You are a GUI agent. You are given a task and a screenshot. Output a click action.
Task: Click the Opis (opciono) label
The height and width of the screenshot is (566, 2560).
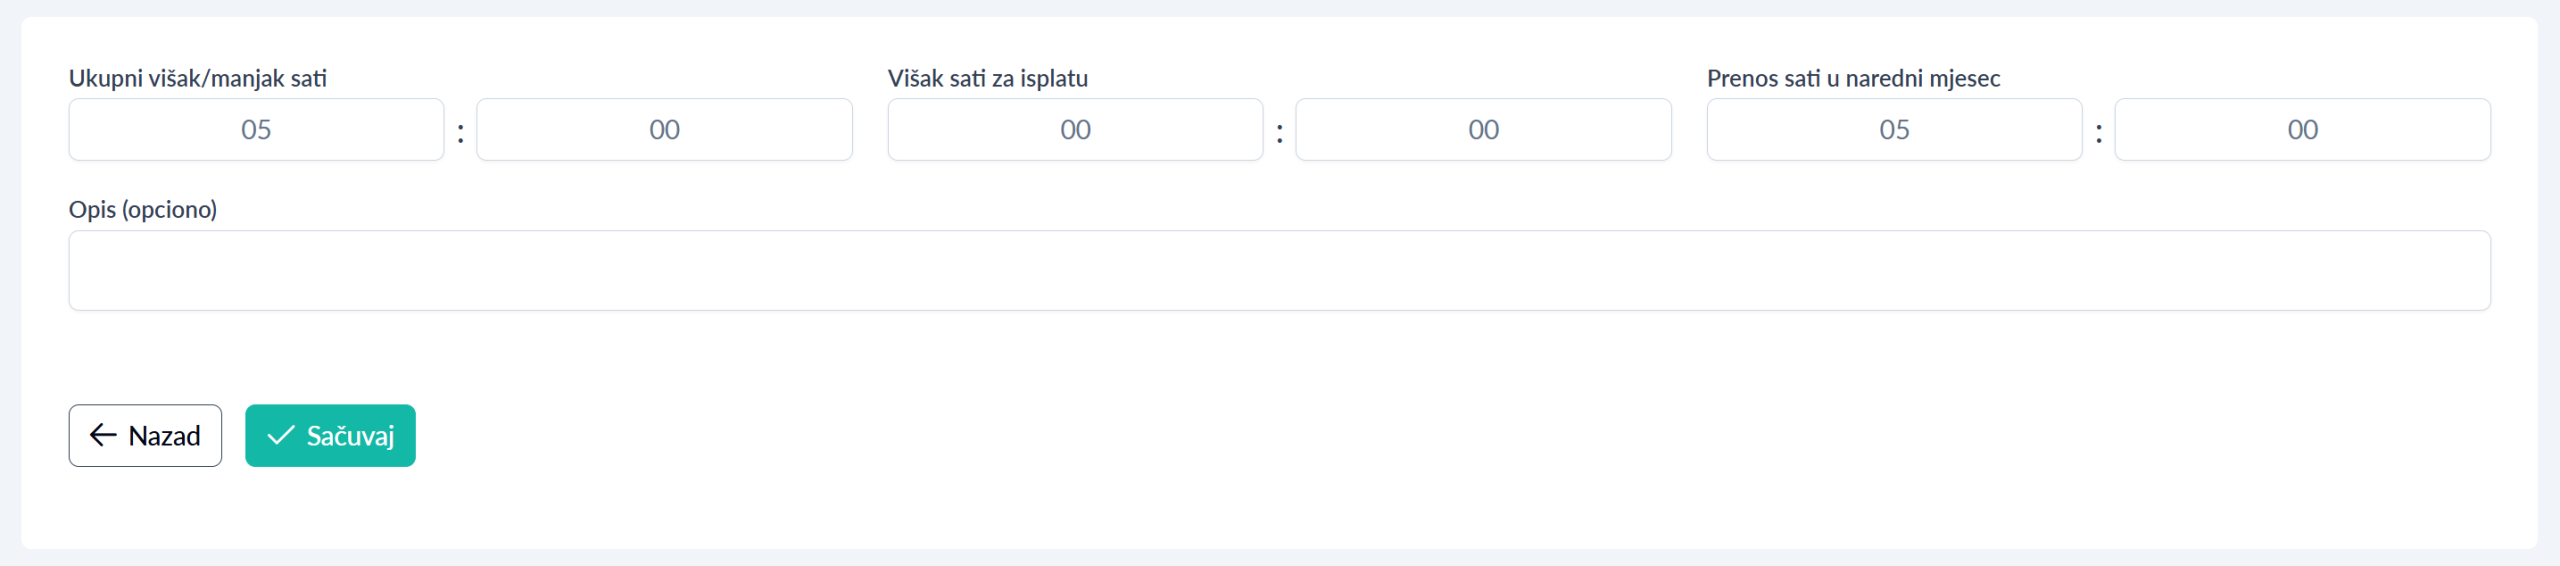tap(143, 209)
